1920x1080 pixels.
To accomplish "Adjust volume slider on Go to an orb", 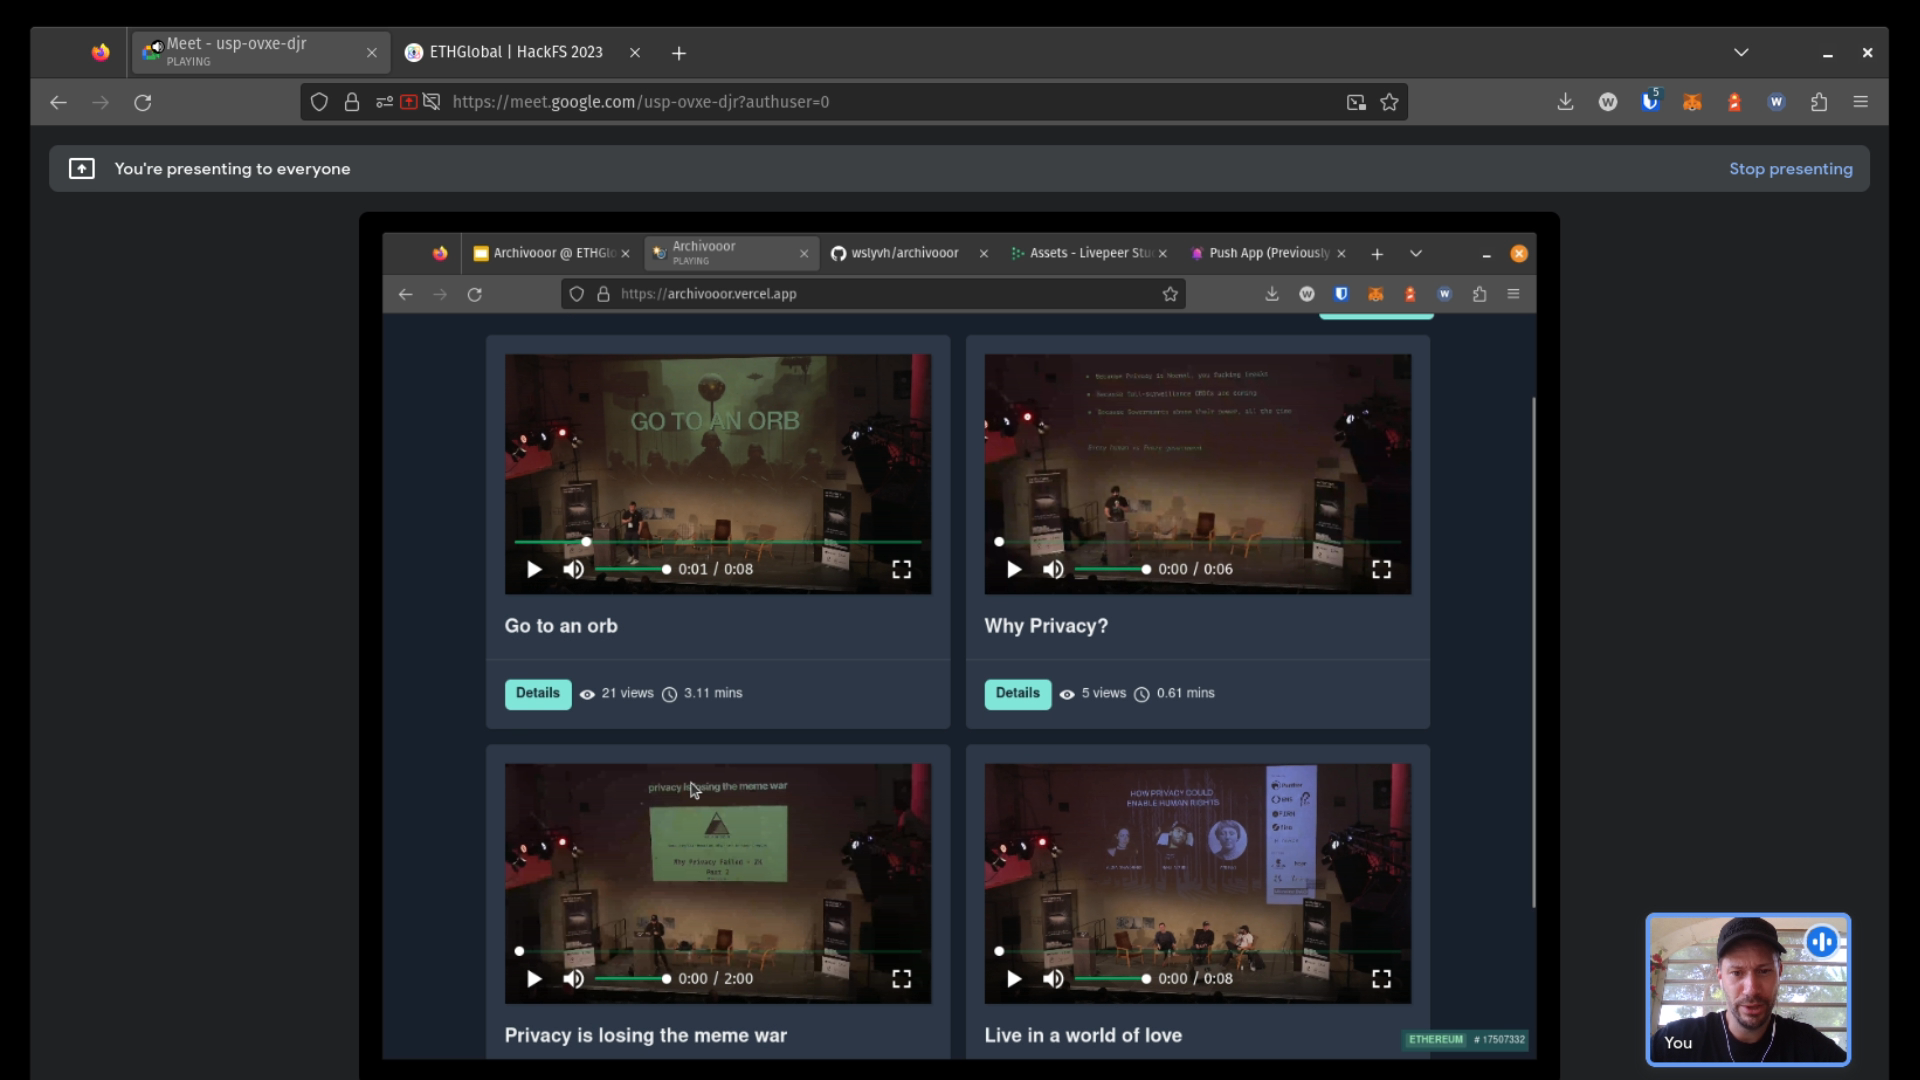I will 631,569.
